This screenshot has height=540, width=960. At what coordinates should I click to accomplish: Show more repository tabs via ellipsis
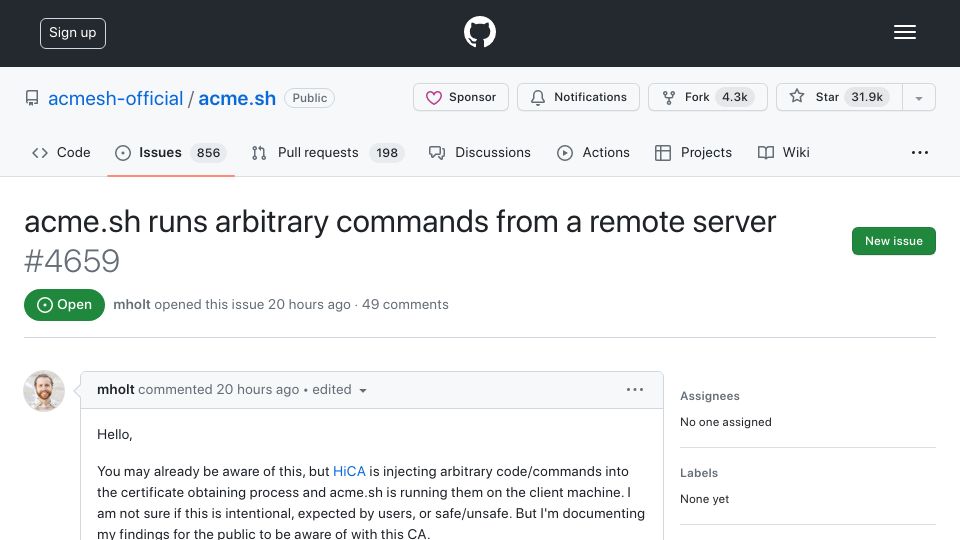click(x=920, y=152)
